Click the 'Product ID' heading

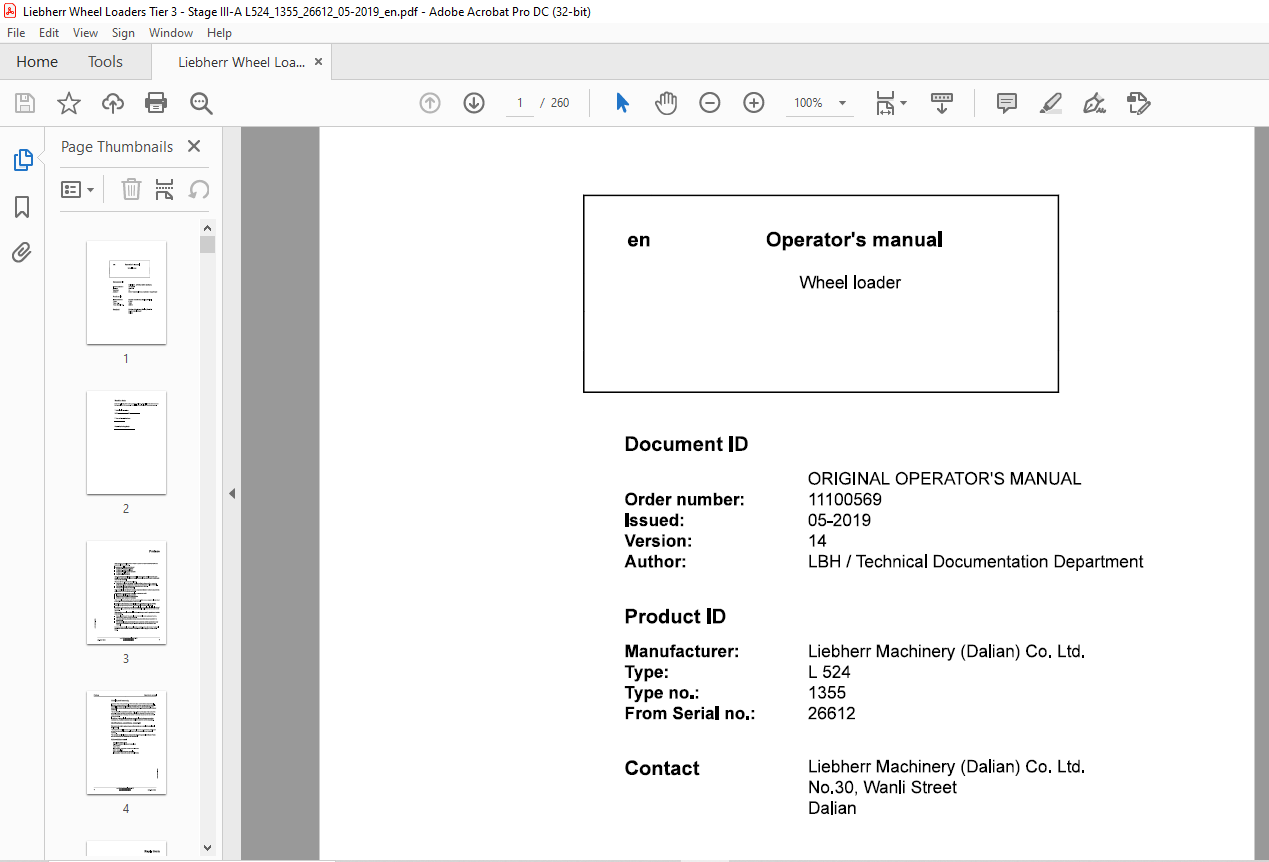[x=675, y=616]
